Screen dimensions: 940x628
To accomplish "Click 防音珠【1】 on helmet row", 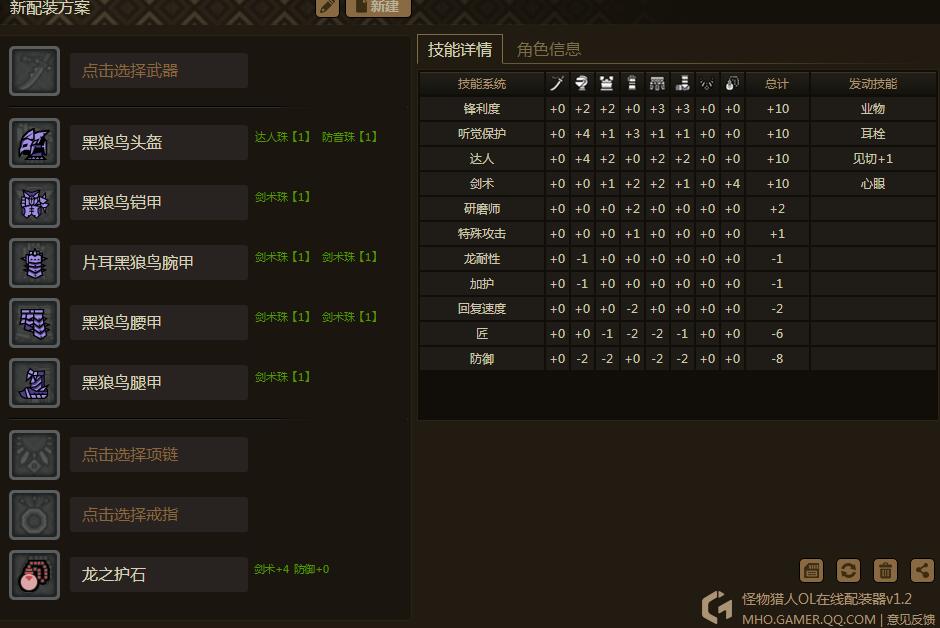I will click(x=350, y=137).
